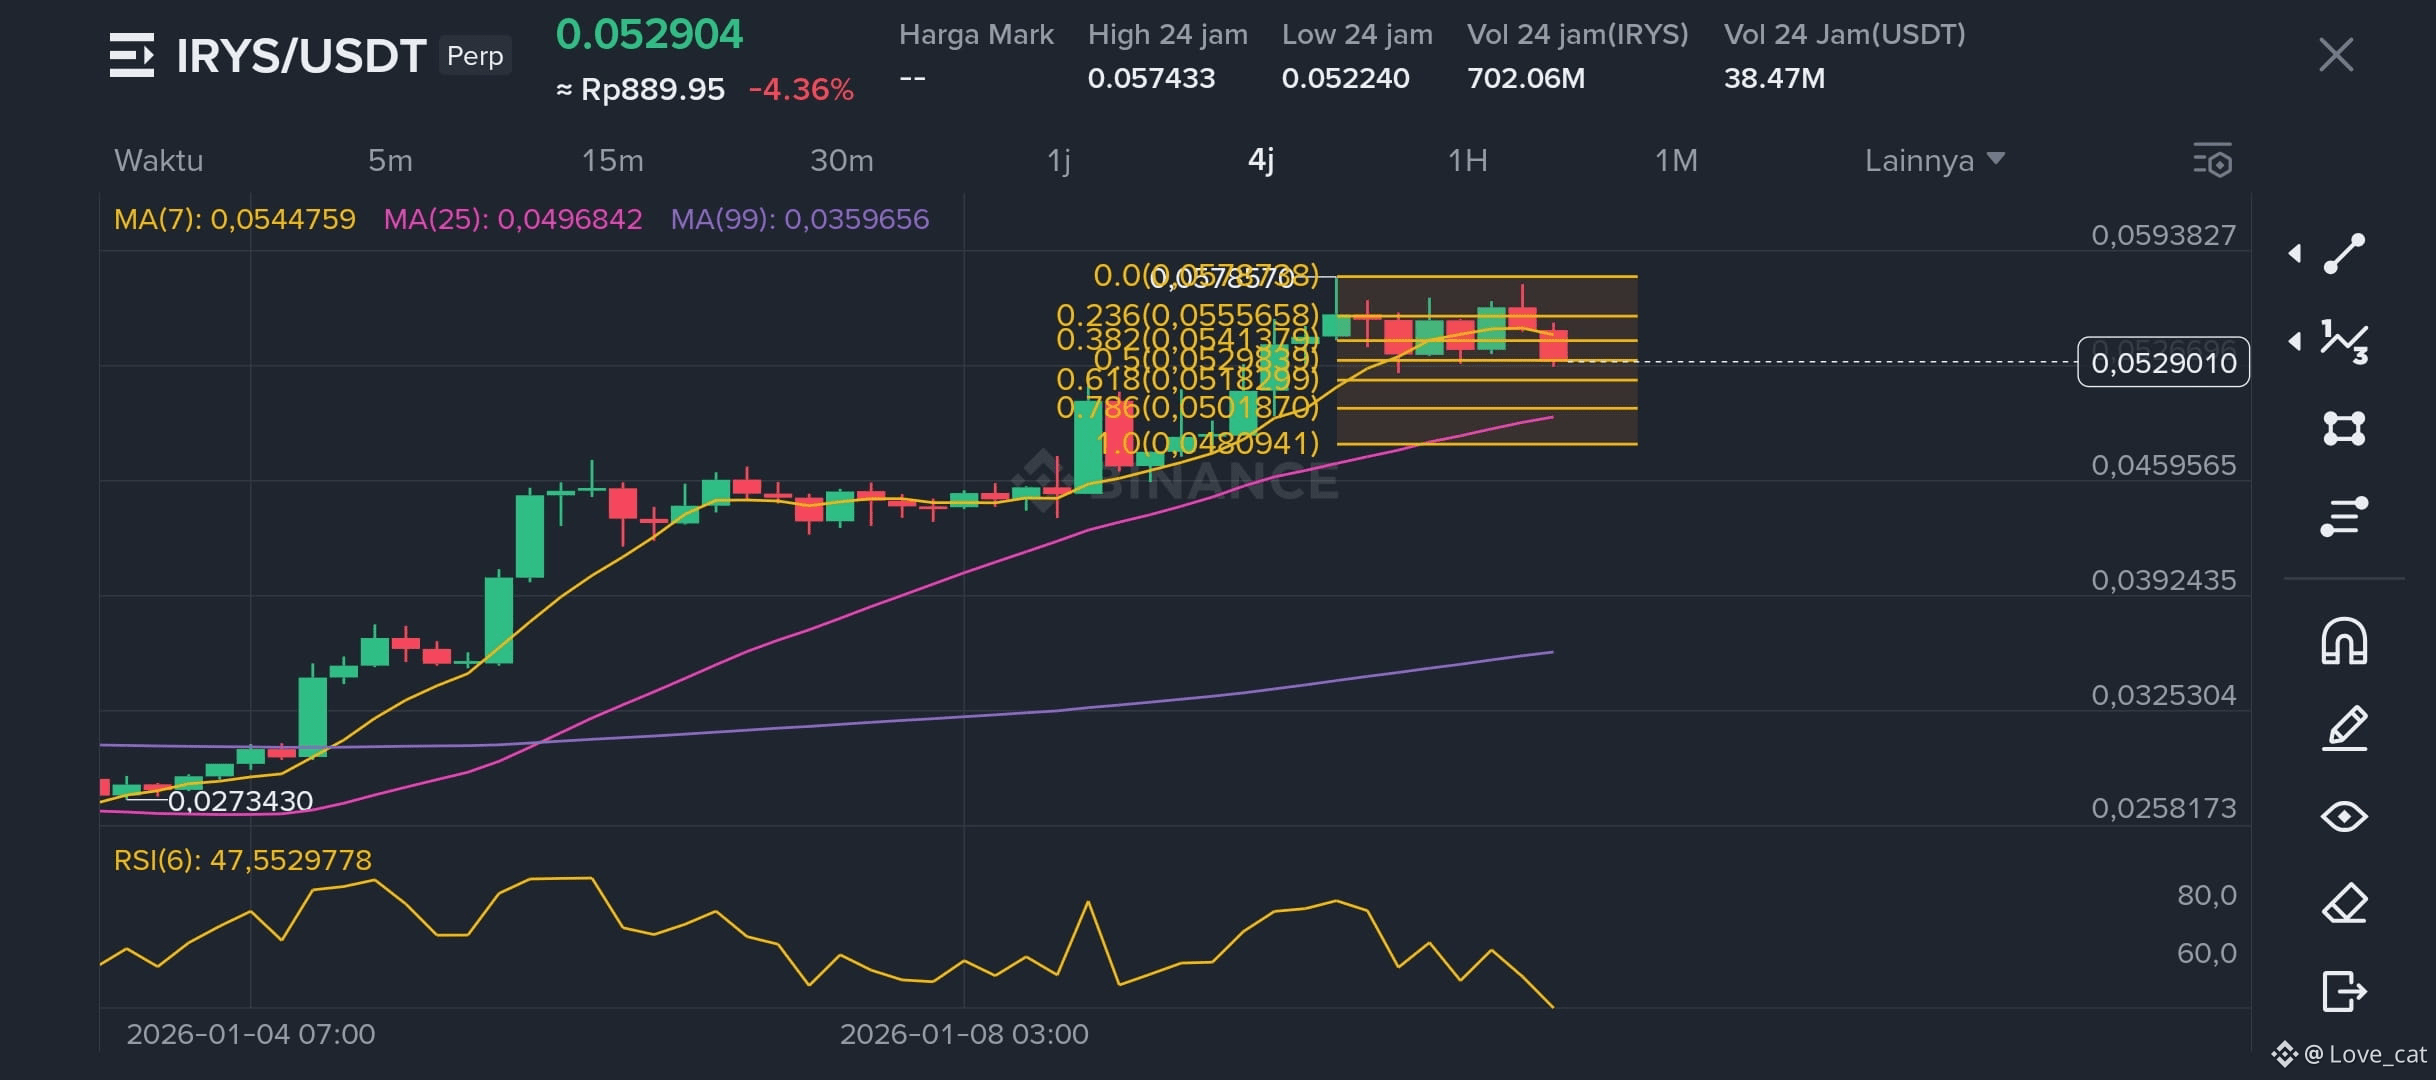
Task: Click the RSI axis label 80,0
Action: click(x=2206, y=895)
